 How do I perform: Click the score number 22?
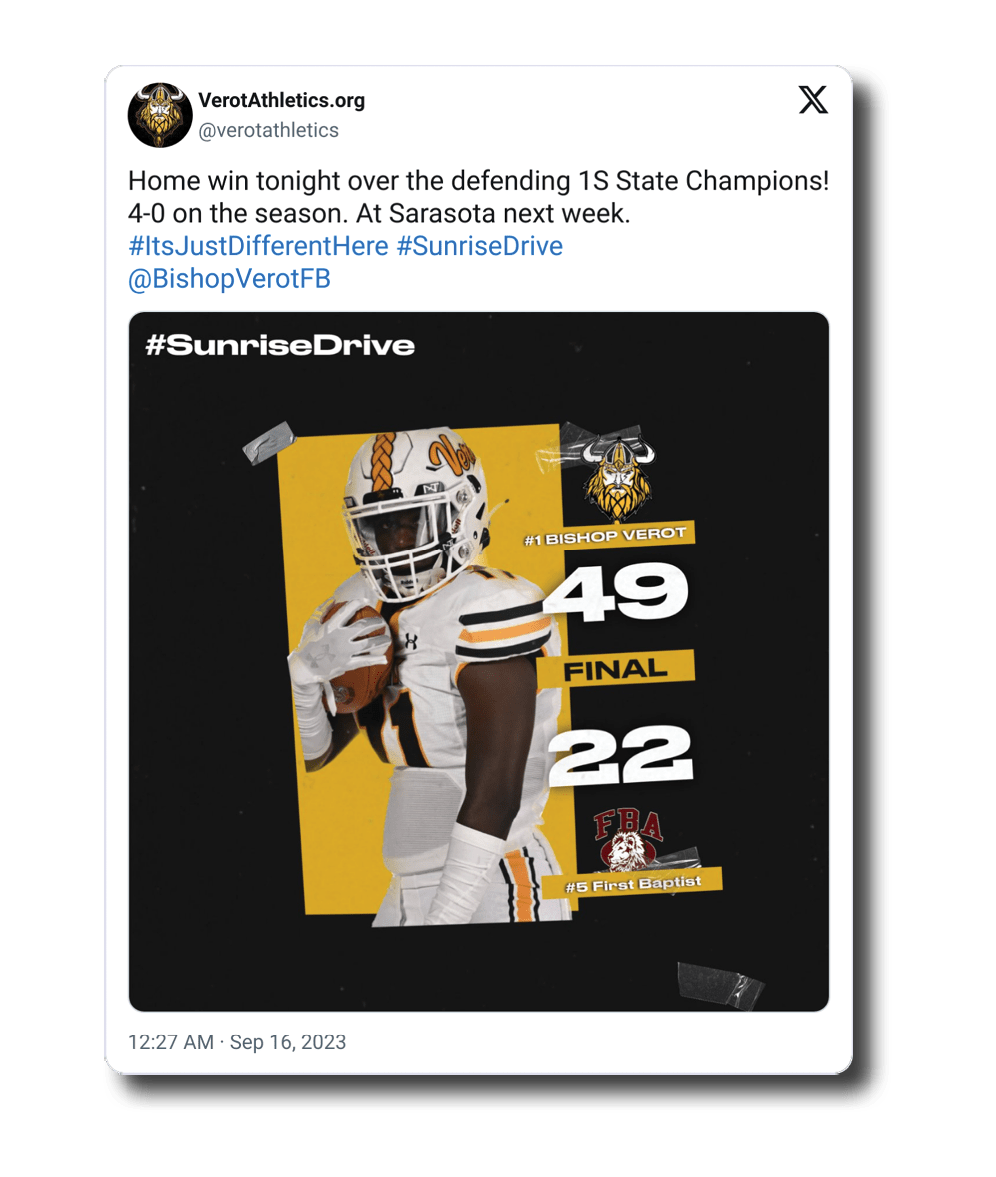coord(620,754)
